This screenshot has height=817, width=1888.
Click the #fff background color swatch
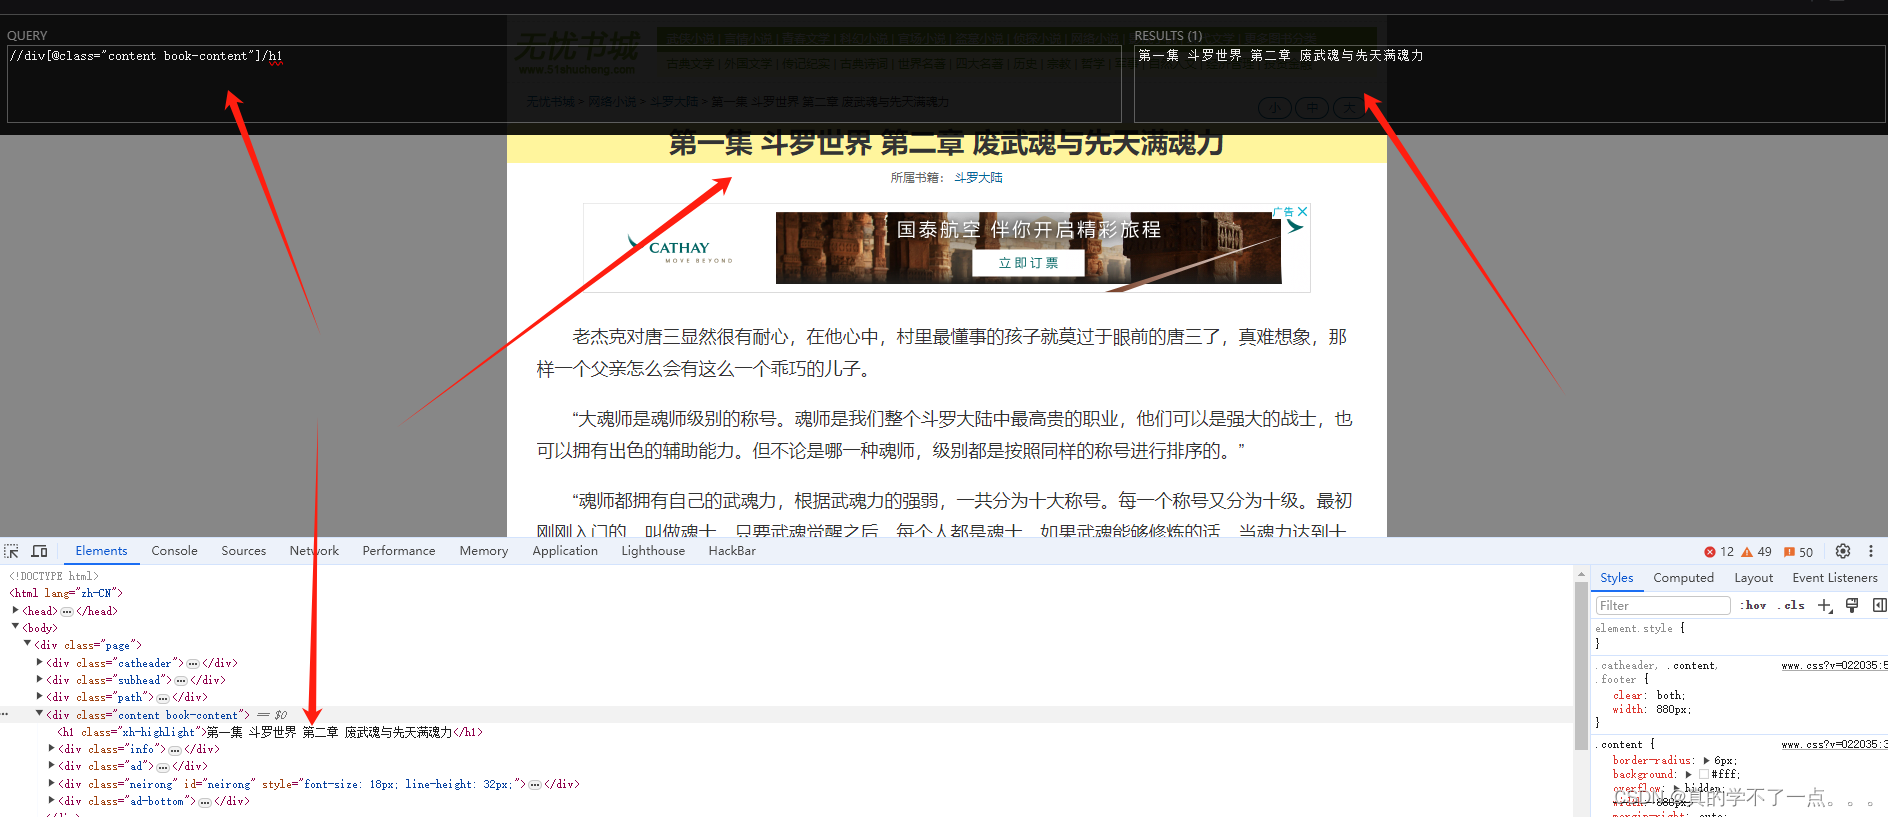[1703, 775]
